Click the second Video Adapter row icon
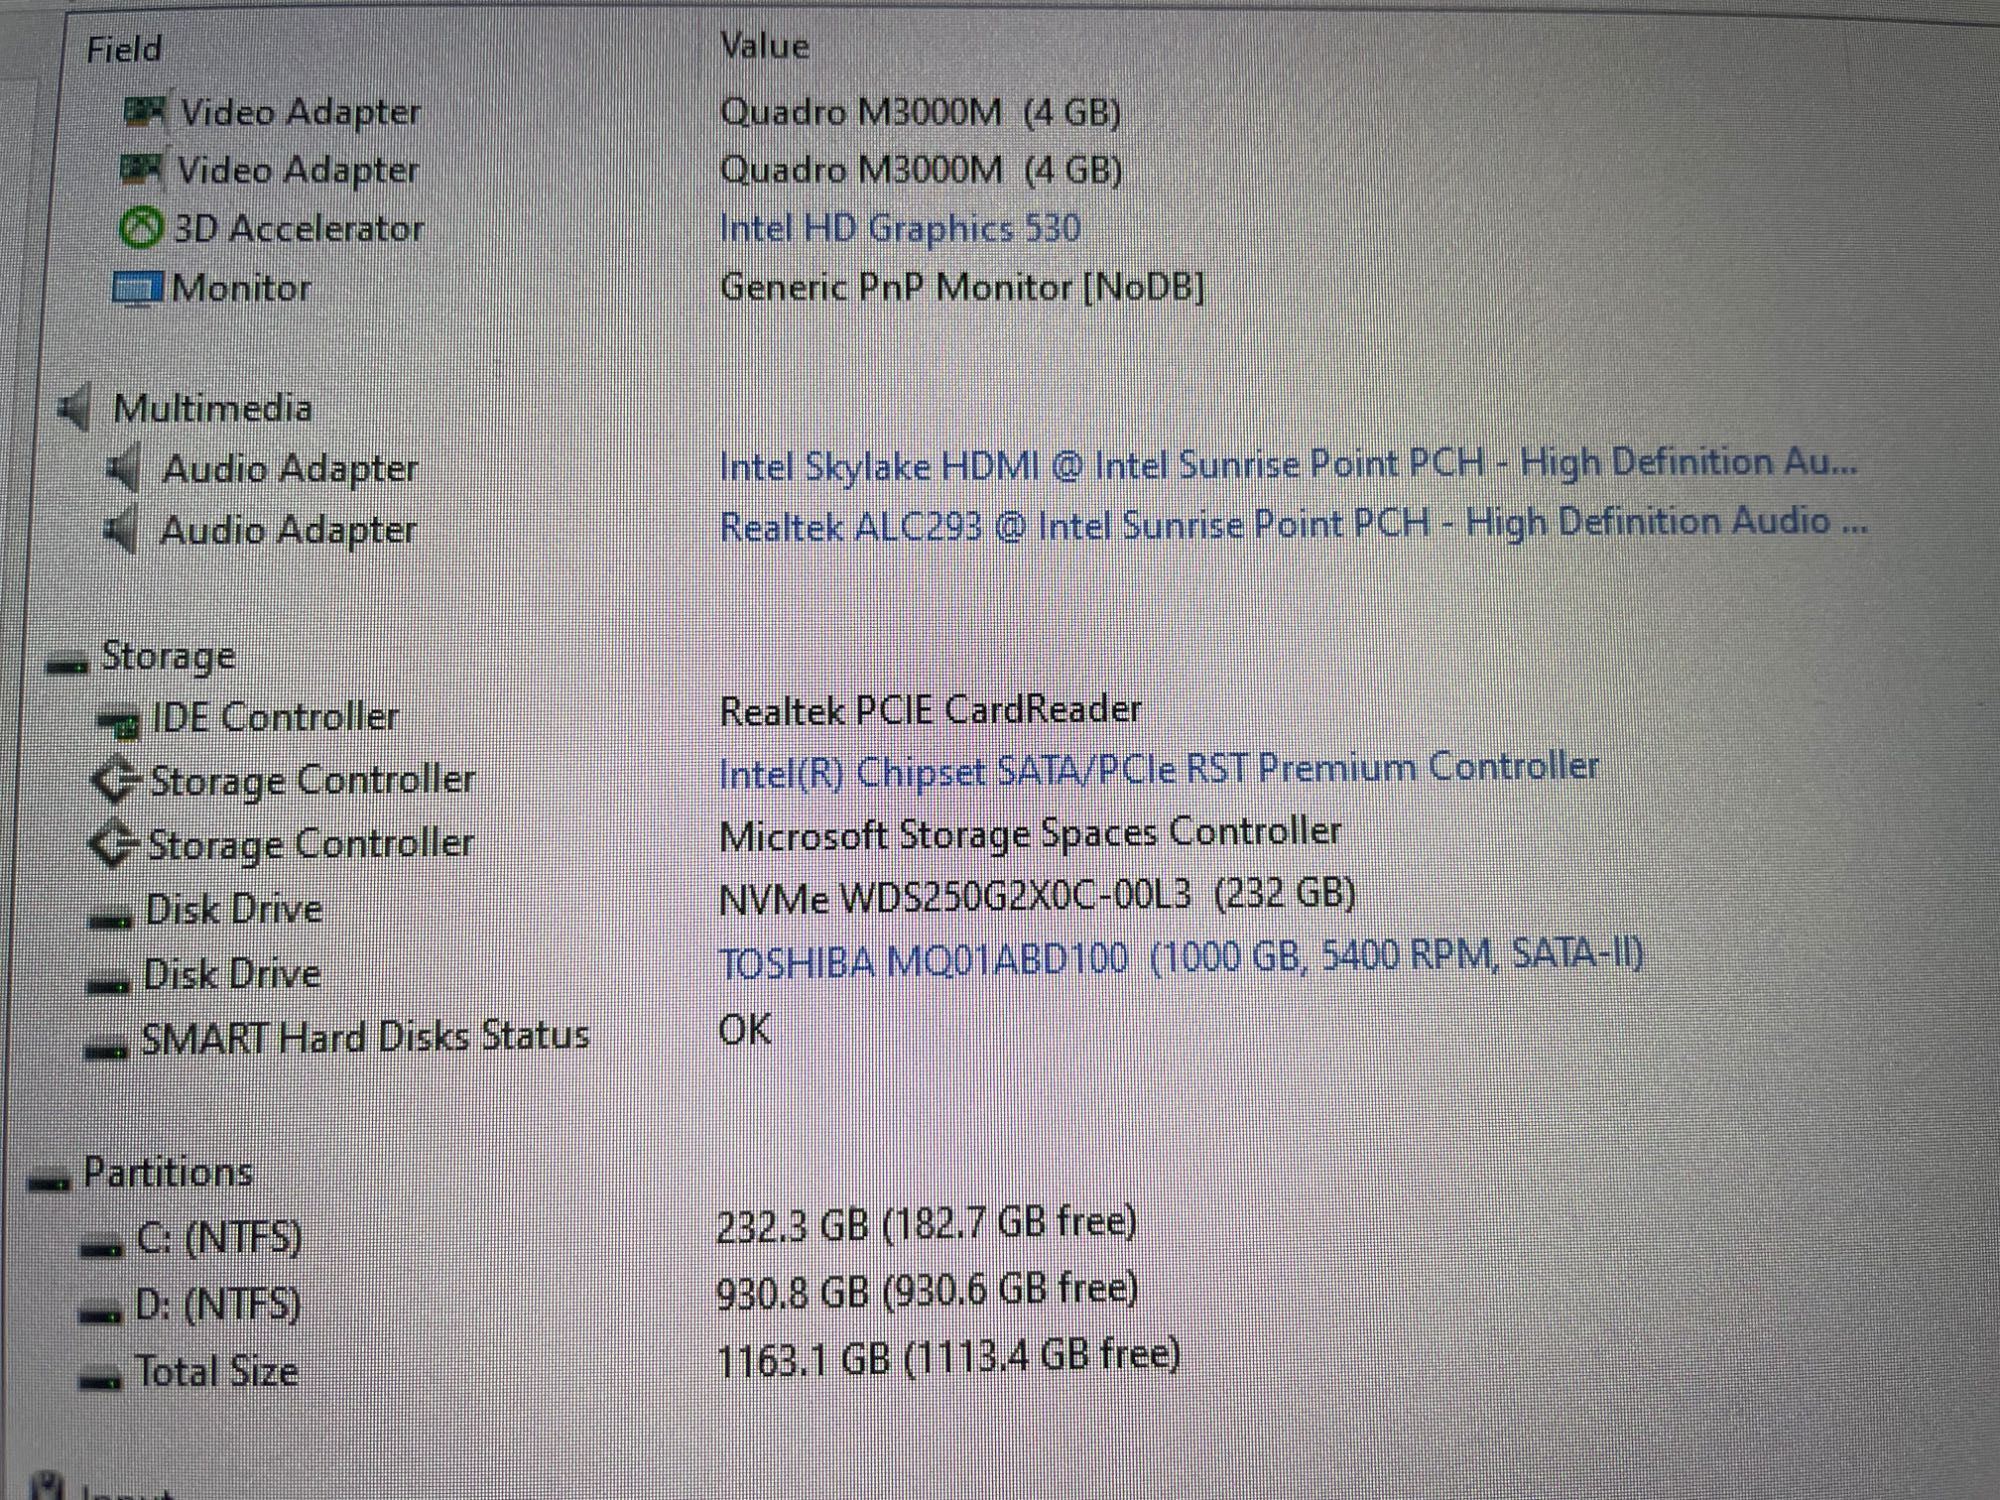2000x1500 pixels. tap(141, 169)
